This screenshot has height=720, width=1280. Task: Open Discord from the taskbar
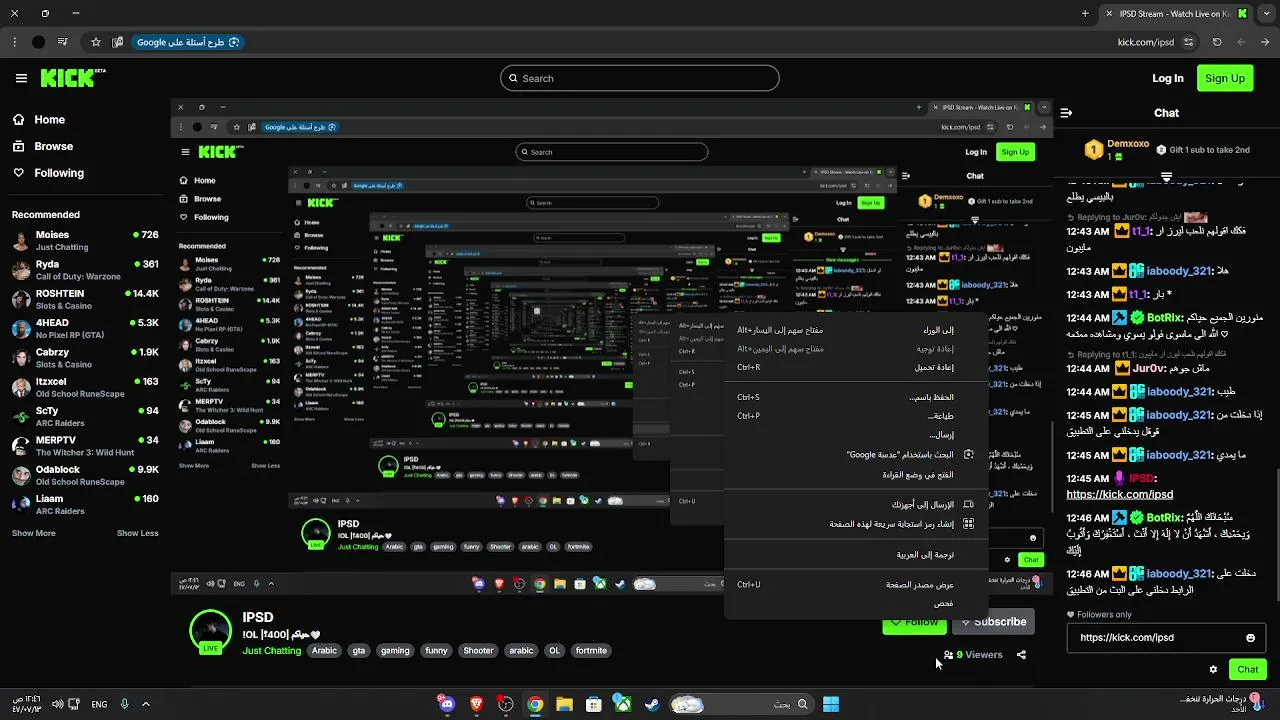[x=447, y=704]
